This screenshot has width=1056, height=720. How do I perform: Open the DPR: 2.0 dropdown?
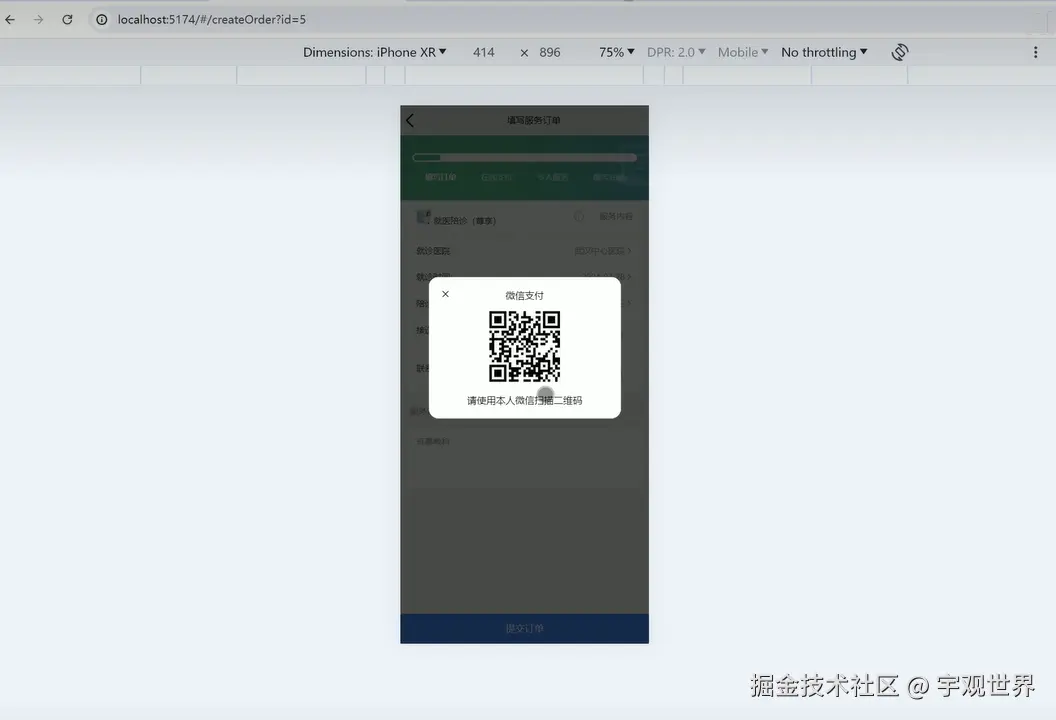click(676, 53)
